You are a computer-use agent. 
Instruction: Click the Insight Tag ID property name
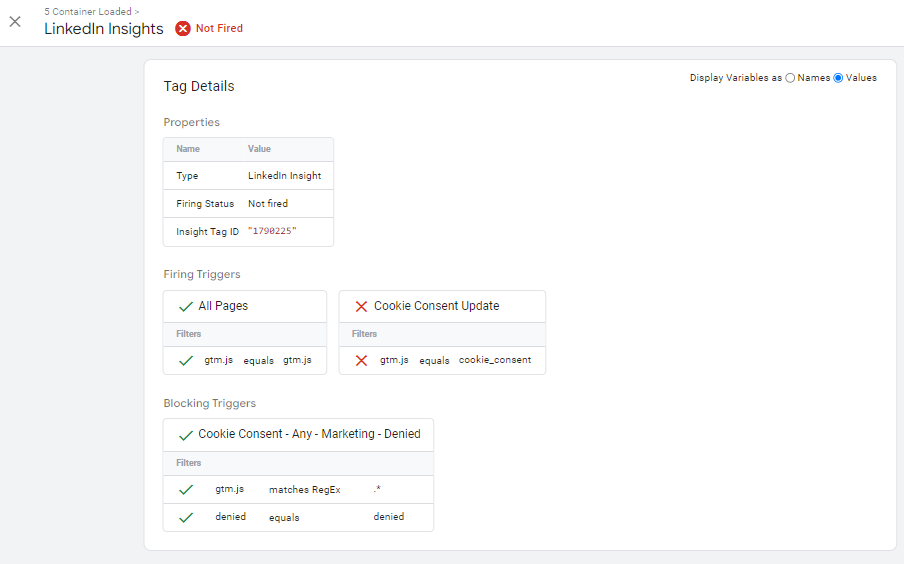tap(207, 231)
